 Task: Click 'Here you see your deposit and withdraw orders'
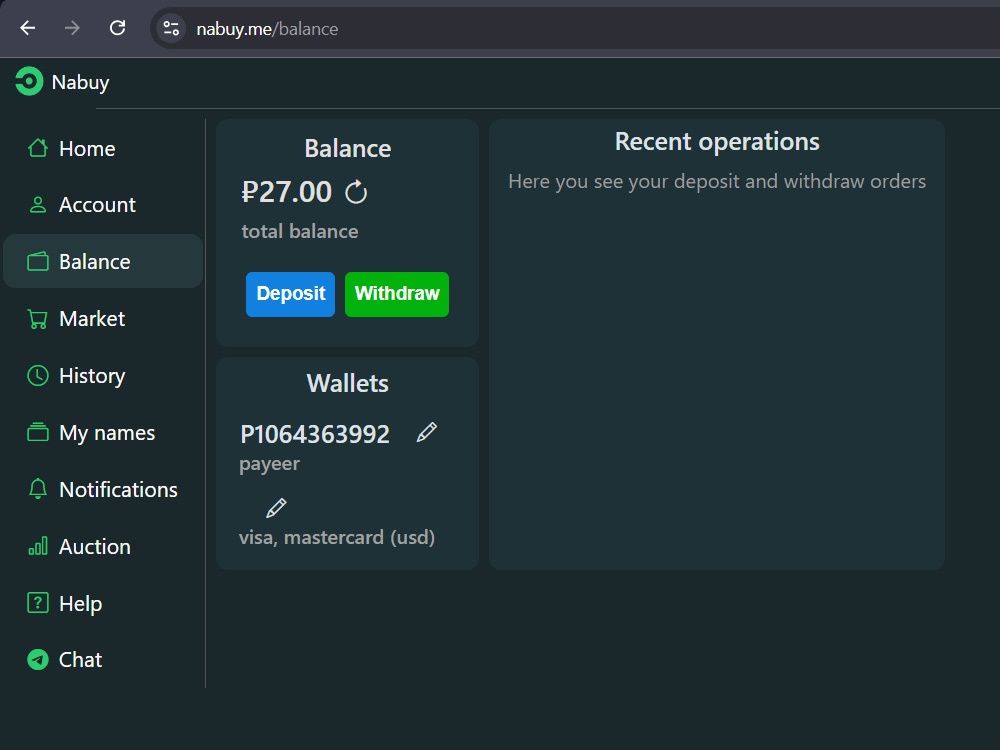click(717, 181)
